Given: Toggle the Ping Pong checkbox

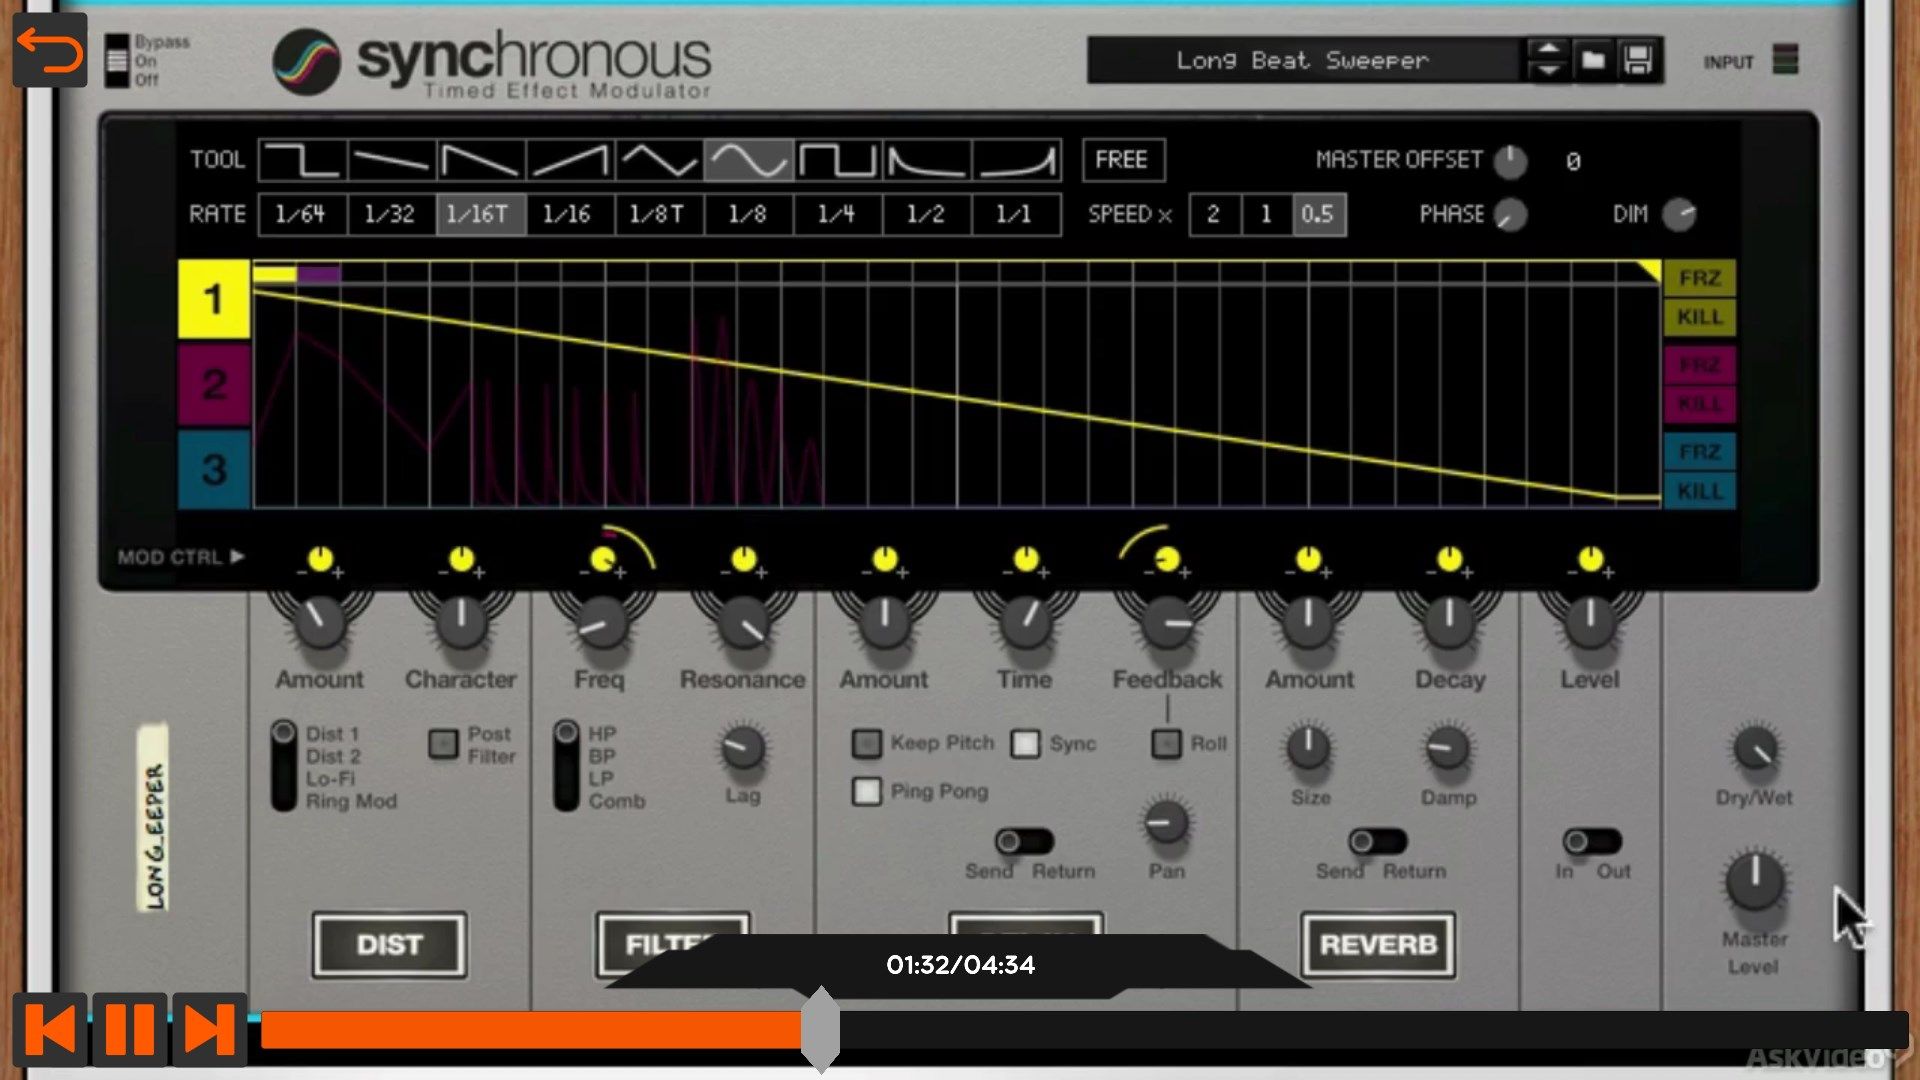Looking at the screenshot, I should (x=866, y=789).
